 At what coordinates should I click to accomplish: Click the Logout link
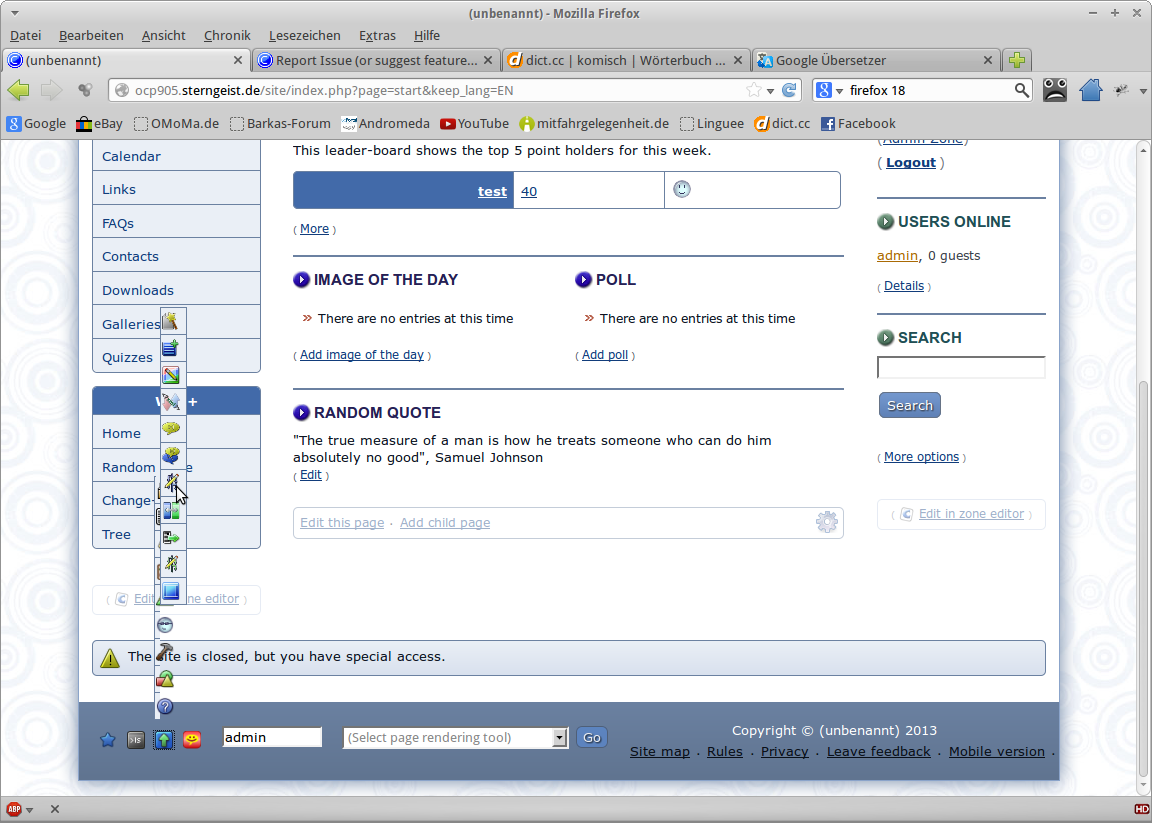[x=910, y=162]
